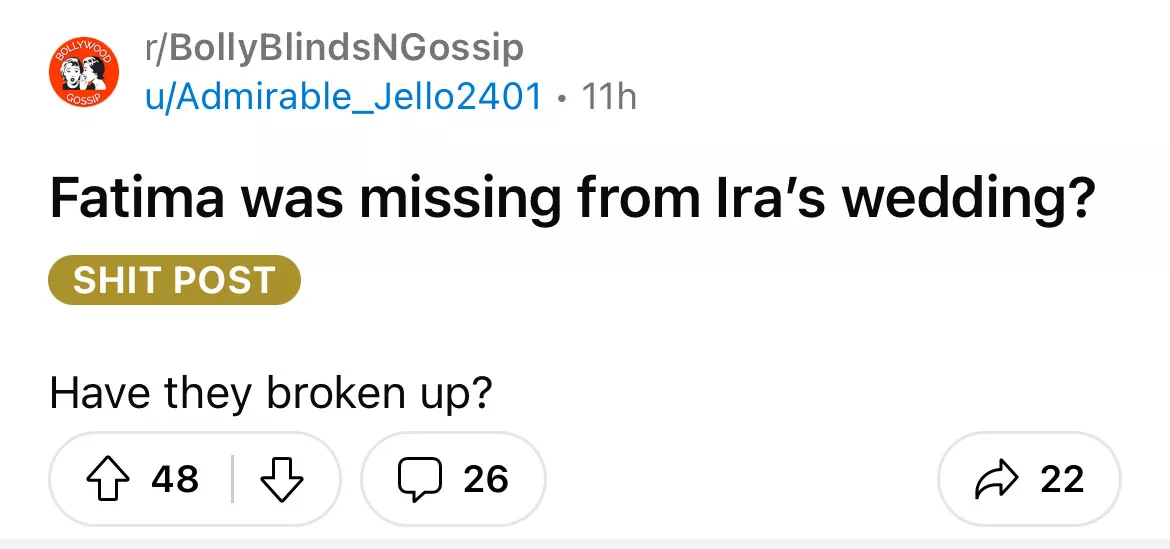
Task: Click the upvote count showing 48
Action: click(x=175, y=479)
